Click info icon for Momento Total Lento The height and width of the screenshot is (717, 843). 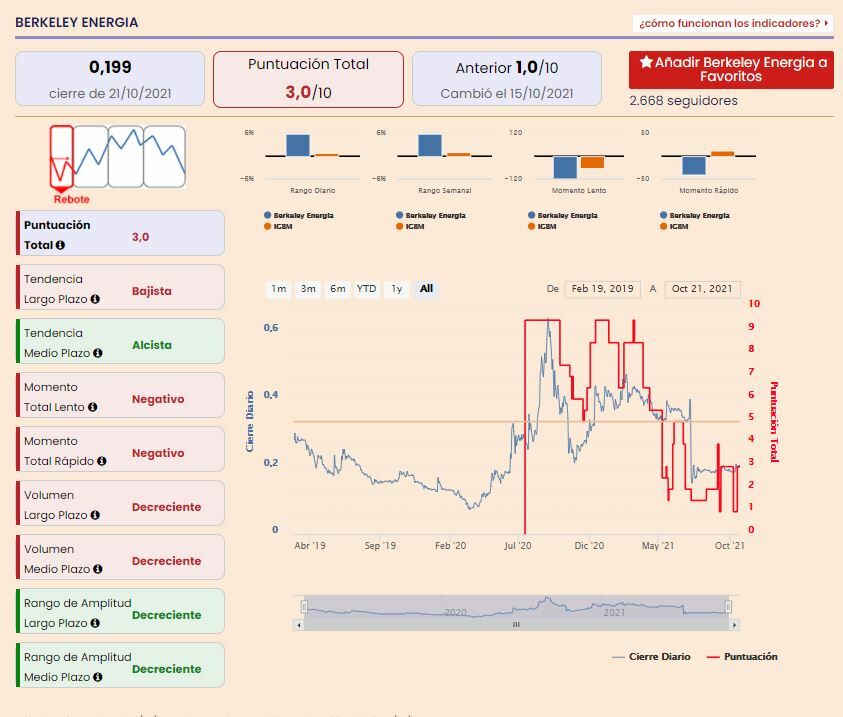(92, 407)
